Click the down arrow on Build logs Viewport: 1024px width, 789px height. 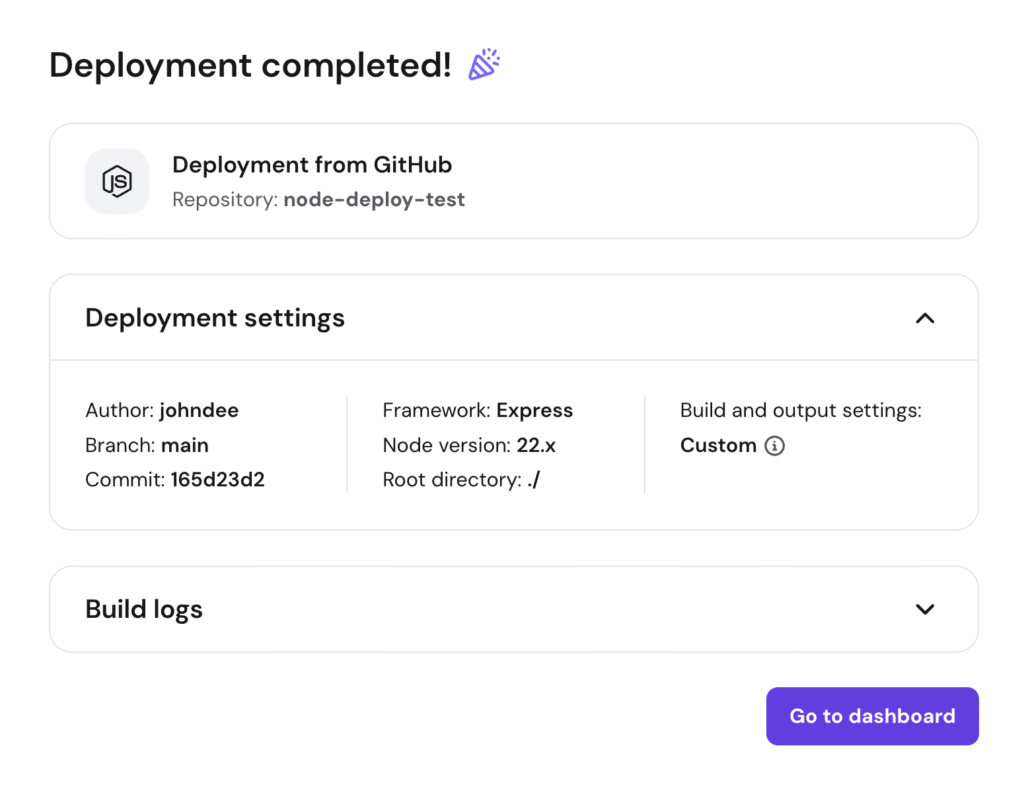coord(925,609)
